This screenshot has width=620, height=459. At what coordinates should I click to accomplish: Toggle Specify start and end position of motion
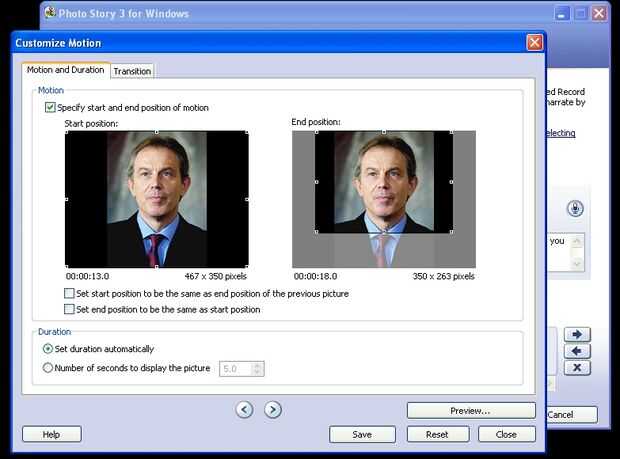pyautogui.click(x=50, y=108)
